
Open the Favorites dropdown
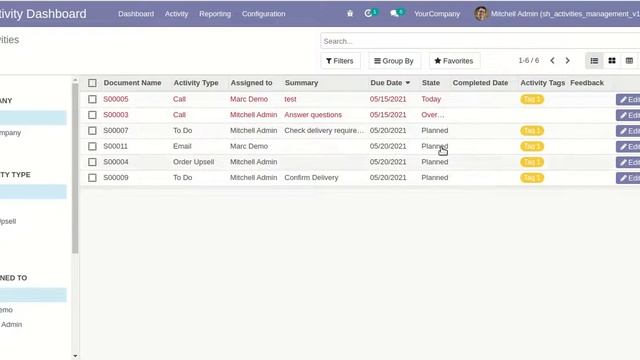[x=454, y=61]
